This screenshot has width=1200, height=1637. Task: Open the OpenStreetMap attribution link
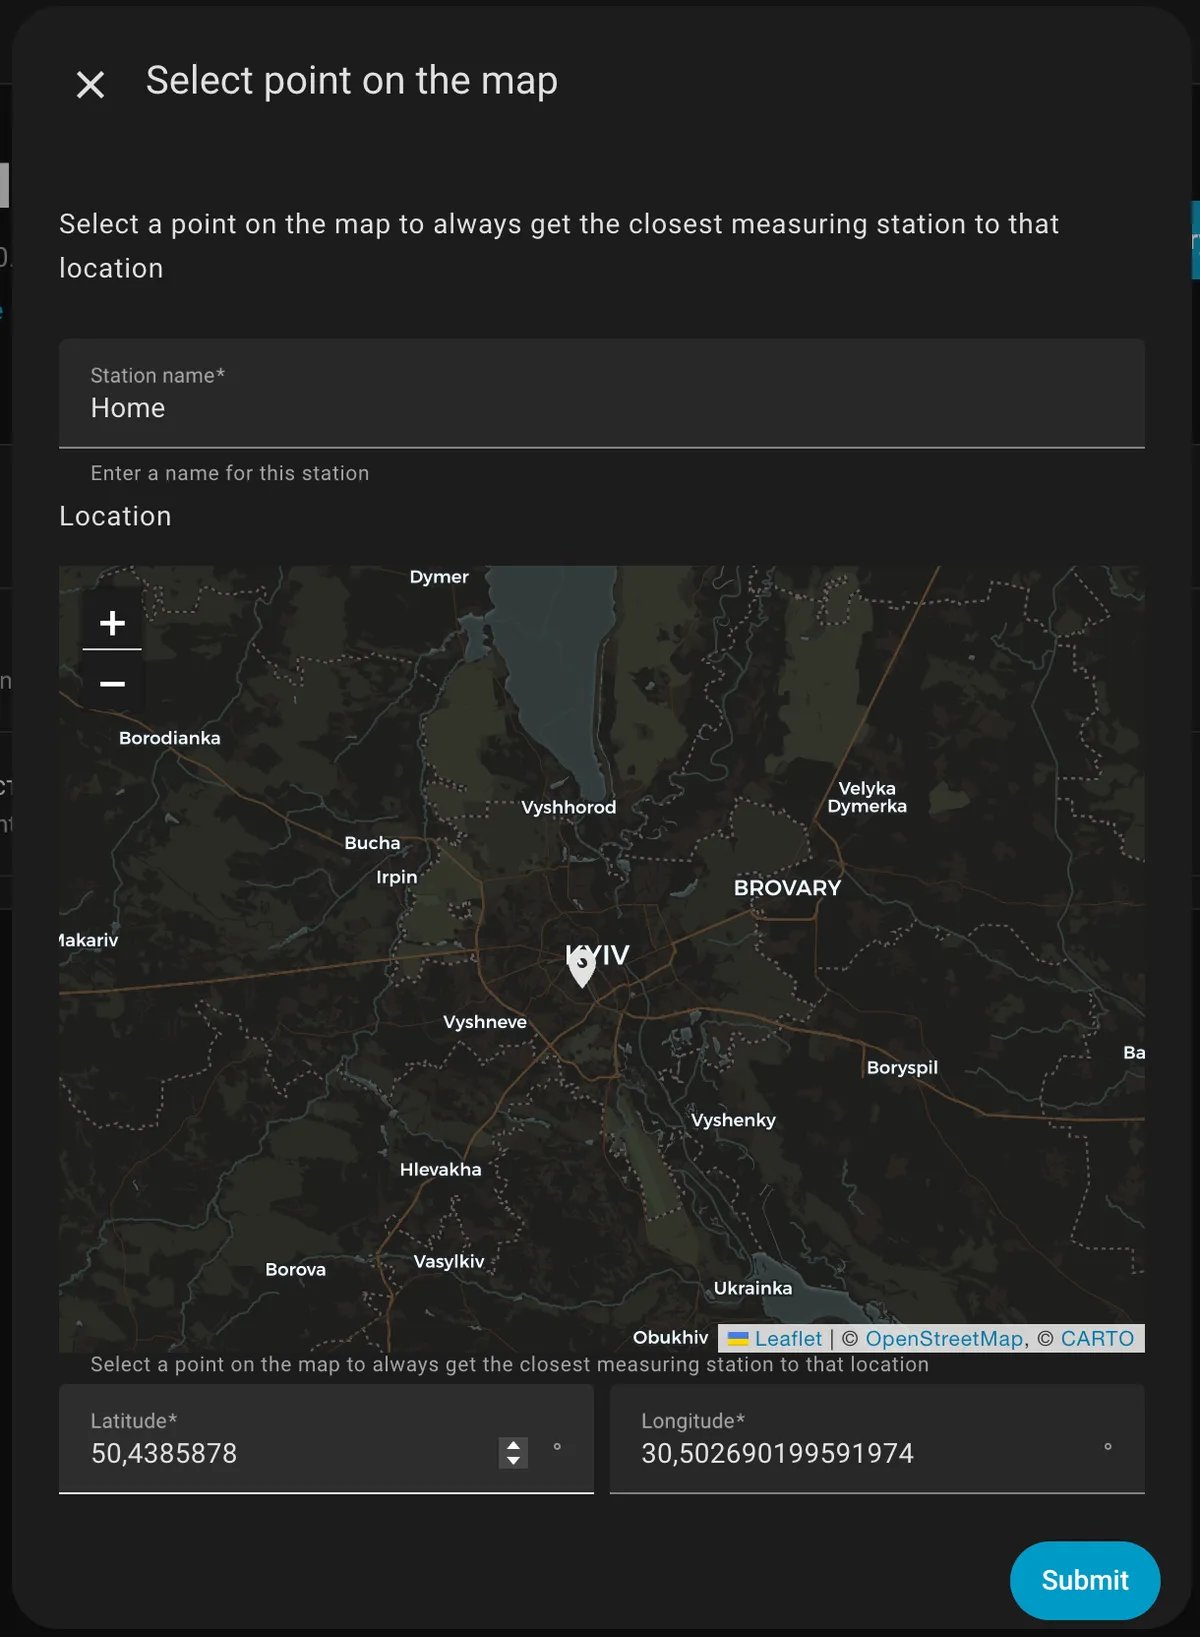944,1338
